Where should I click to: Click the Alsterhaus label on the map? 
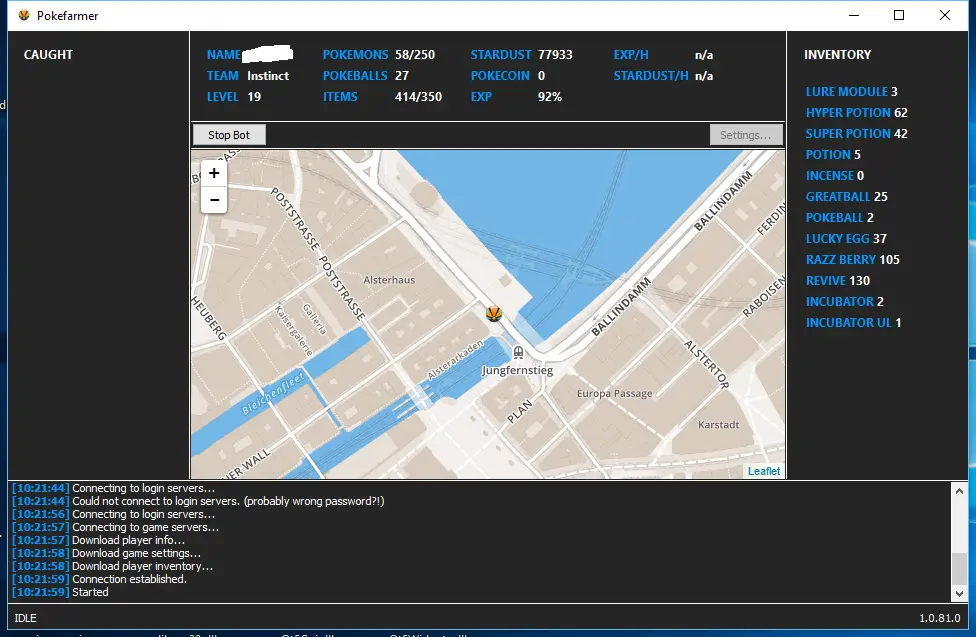pyautogui.click(x=389, y=281)
